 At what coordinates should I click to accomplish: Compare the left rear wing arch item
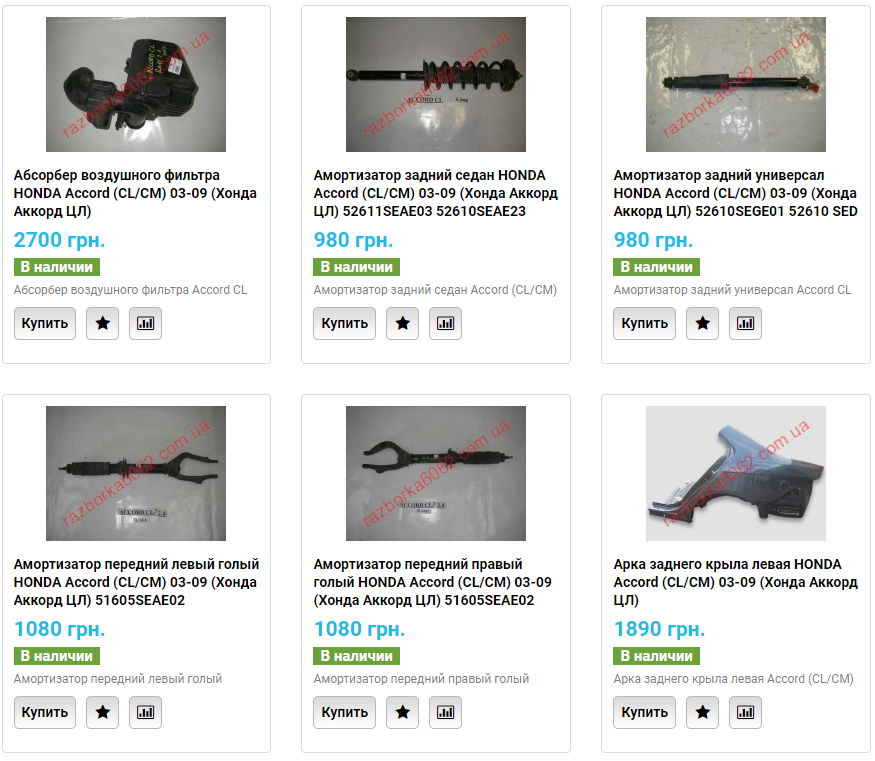(x=746, y=712)
